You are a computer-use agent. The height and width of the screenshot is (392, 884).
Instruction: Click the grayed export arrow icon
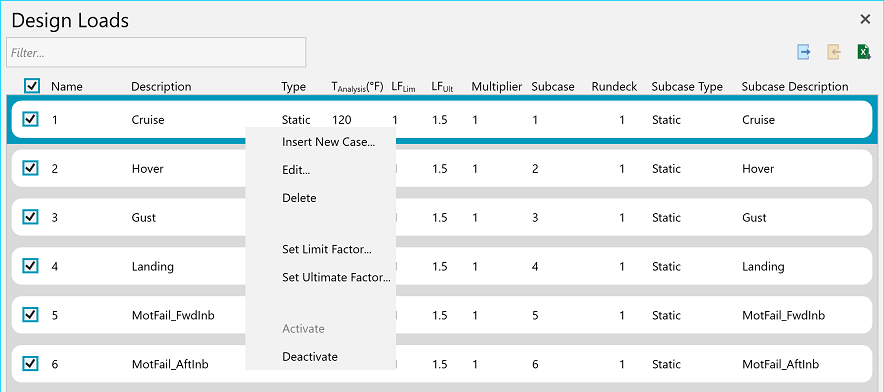pyautogui.click(x=834, y=52)
